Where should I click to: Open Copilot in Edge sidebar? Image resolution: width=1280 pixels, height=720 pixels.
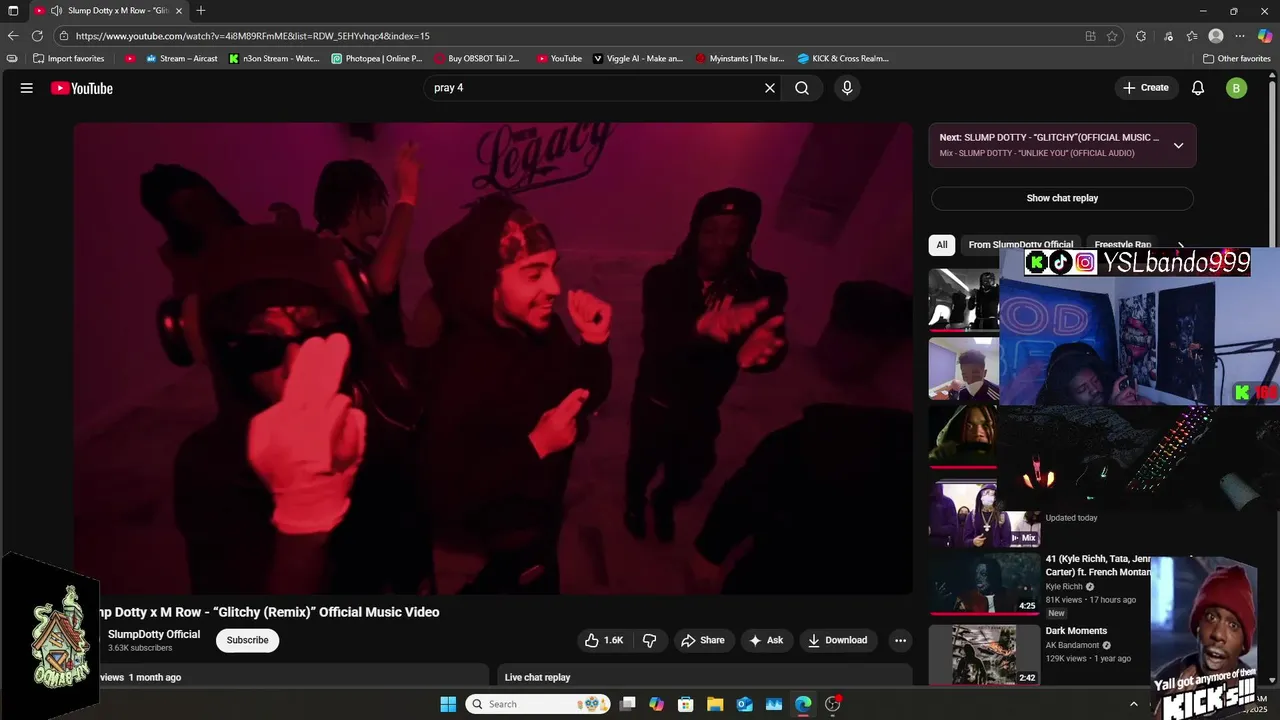coord(1265,36)
